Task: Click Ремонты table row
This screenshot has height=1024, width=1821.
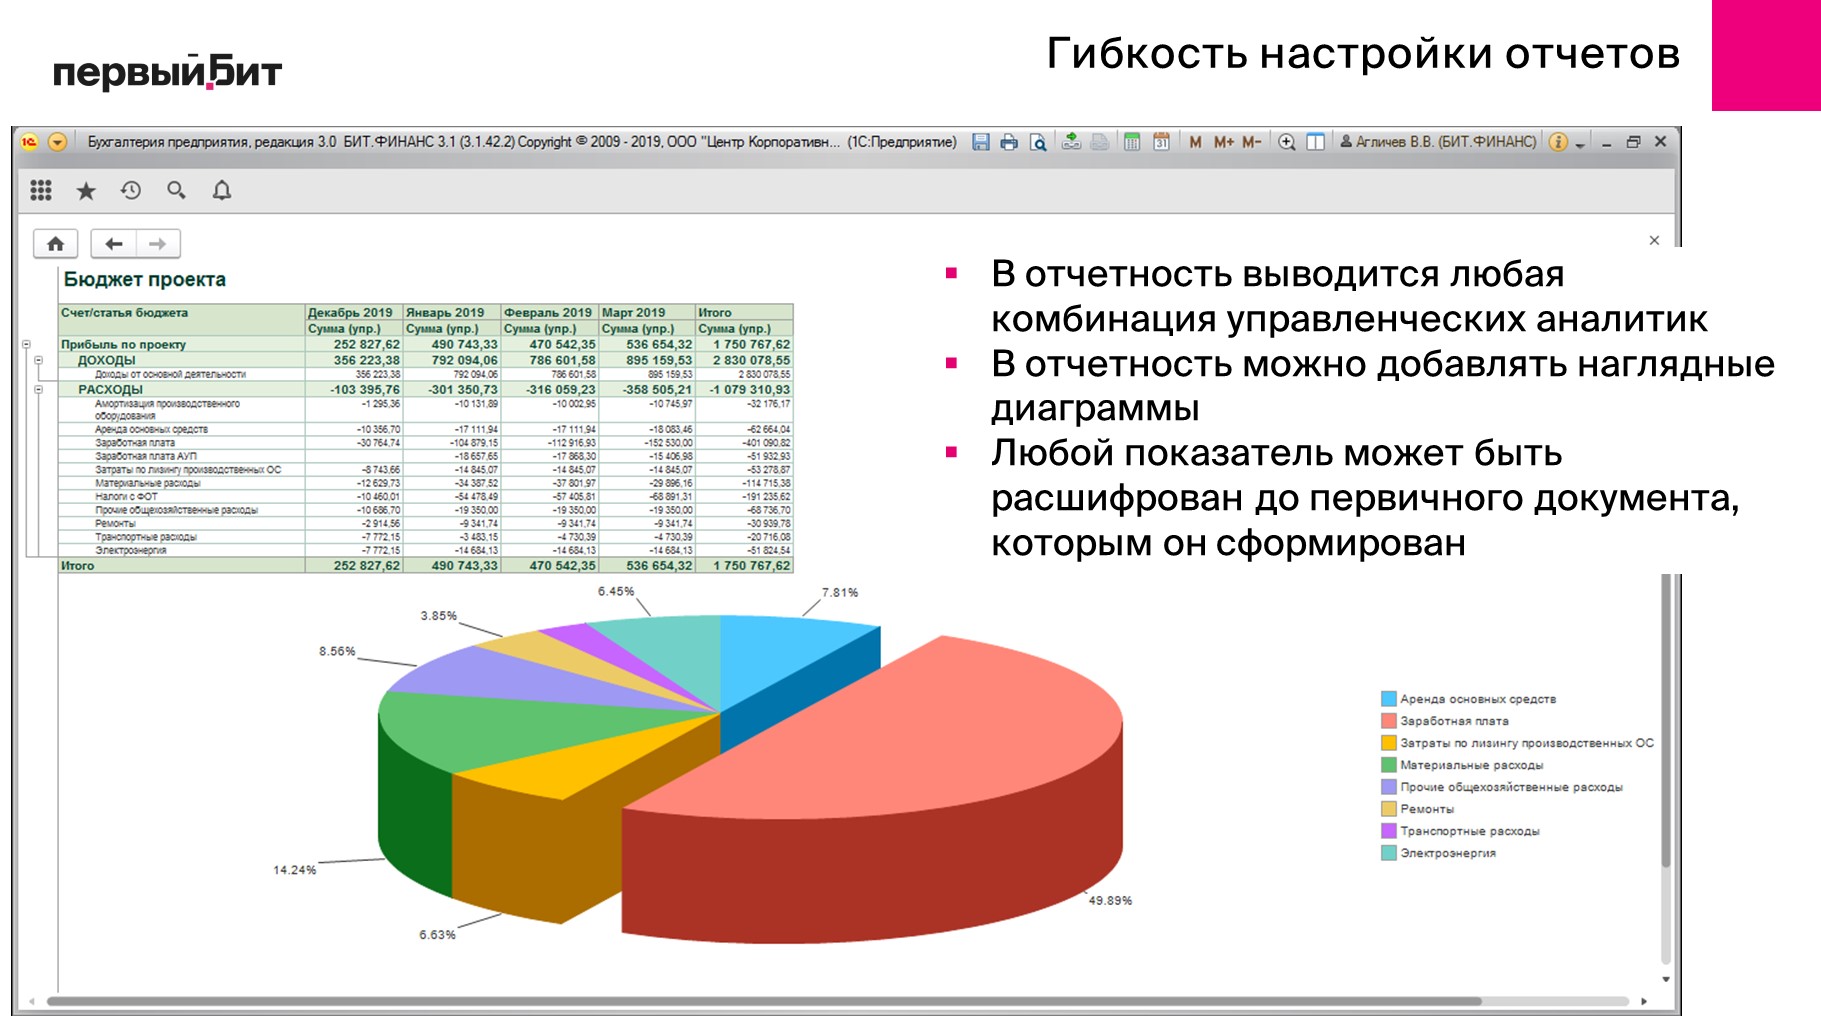Action: pyautogui.click(x=426, y=523)
